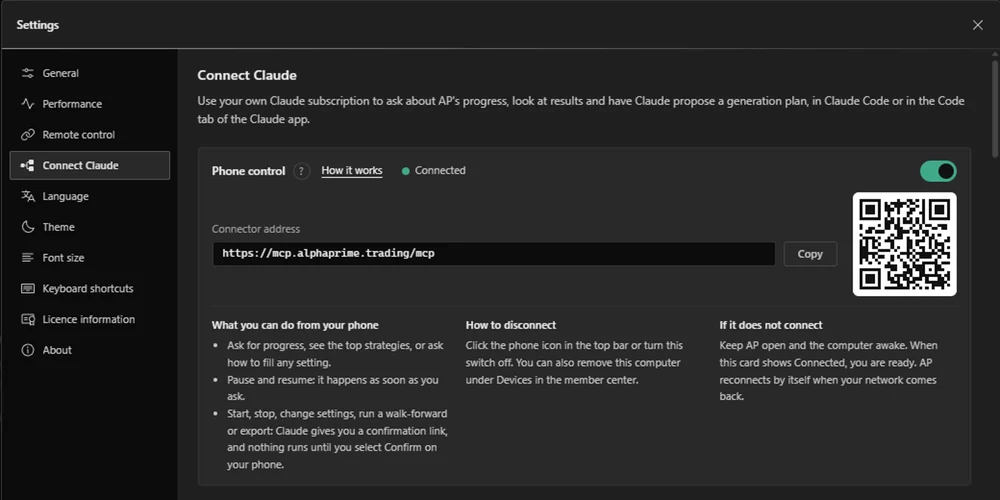Close the Settings dialog
Viewport: 1000px width, 500px height.
pos(978,25)
